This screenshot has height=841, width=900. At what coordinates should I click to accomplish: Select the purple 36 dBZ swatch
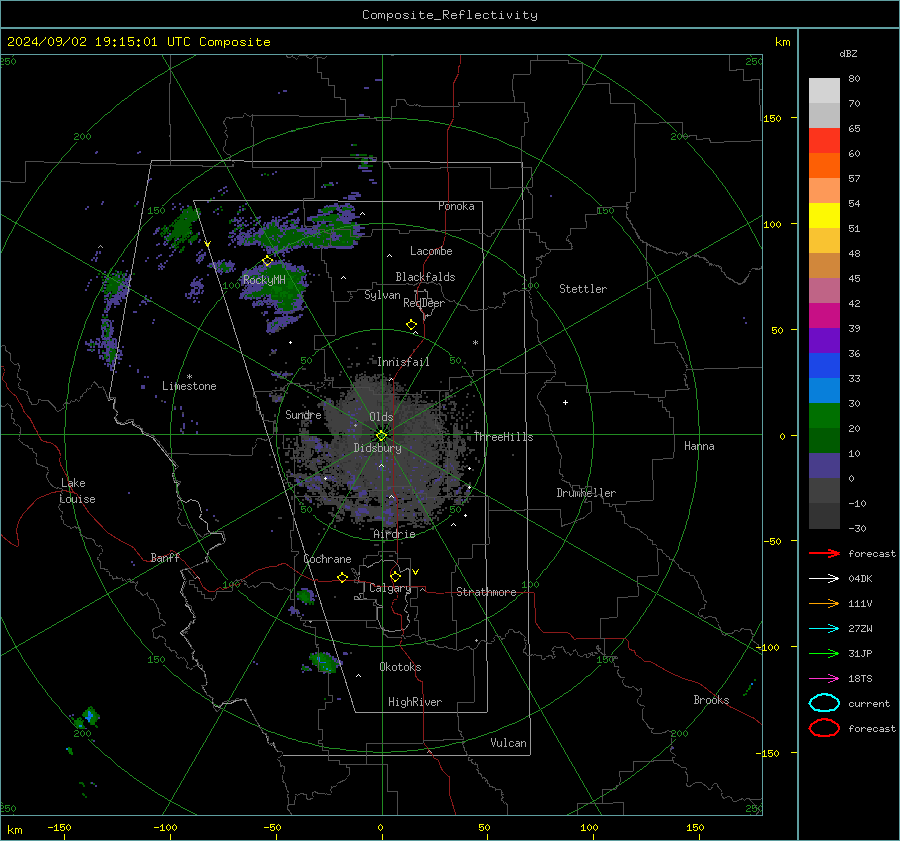tap(824, 340)
